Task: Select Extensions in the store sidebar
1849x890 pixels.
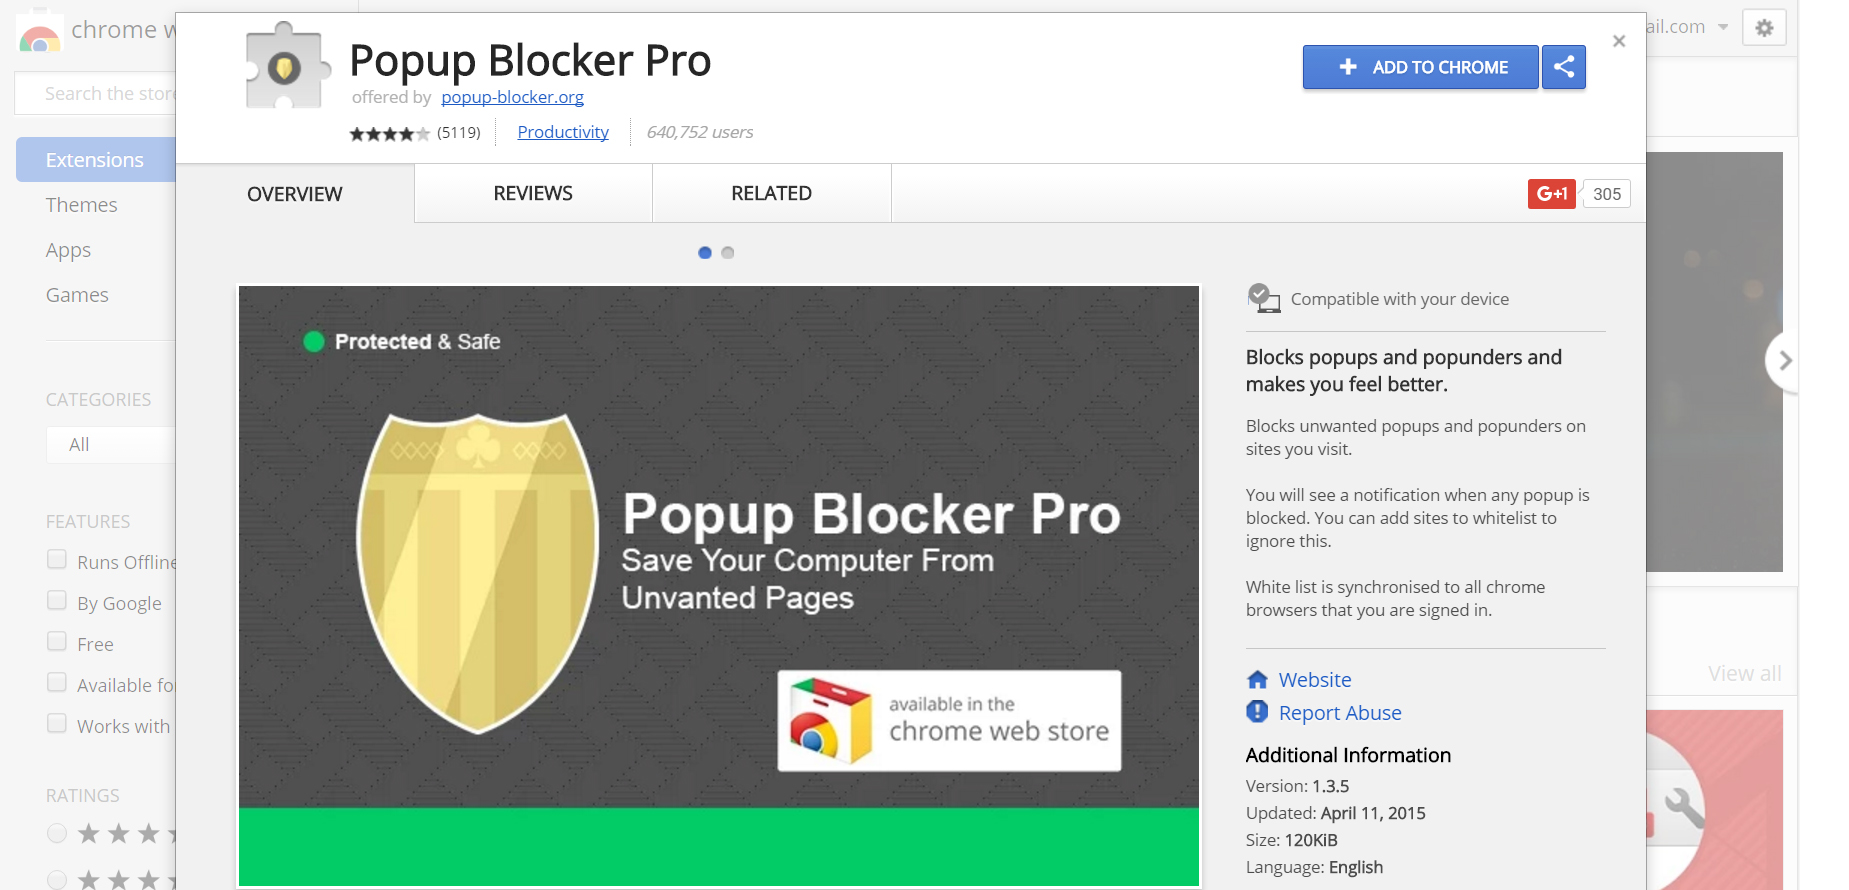Action: 96,160
